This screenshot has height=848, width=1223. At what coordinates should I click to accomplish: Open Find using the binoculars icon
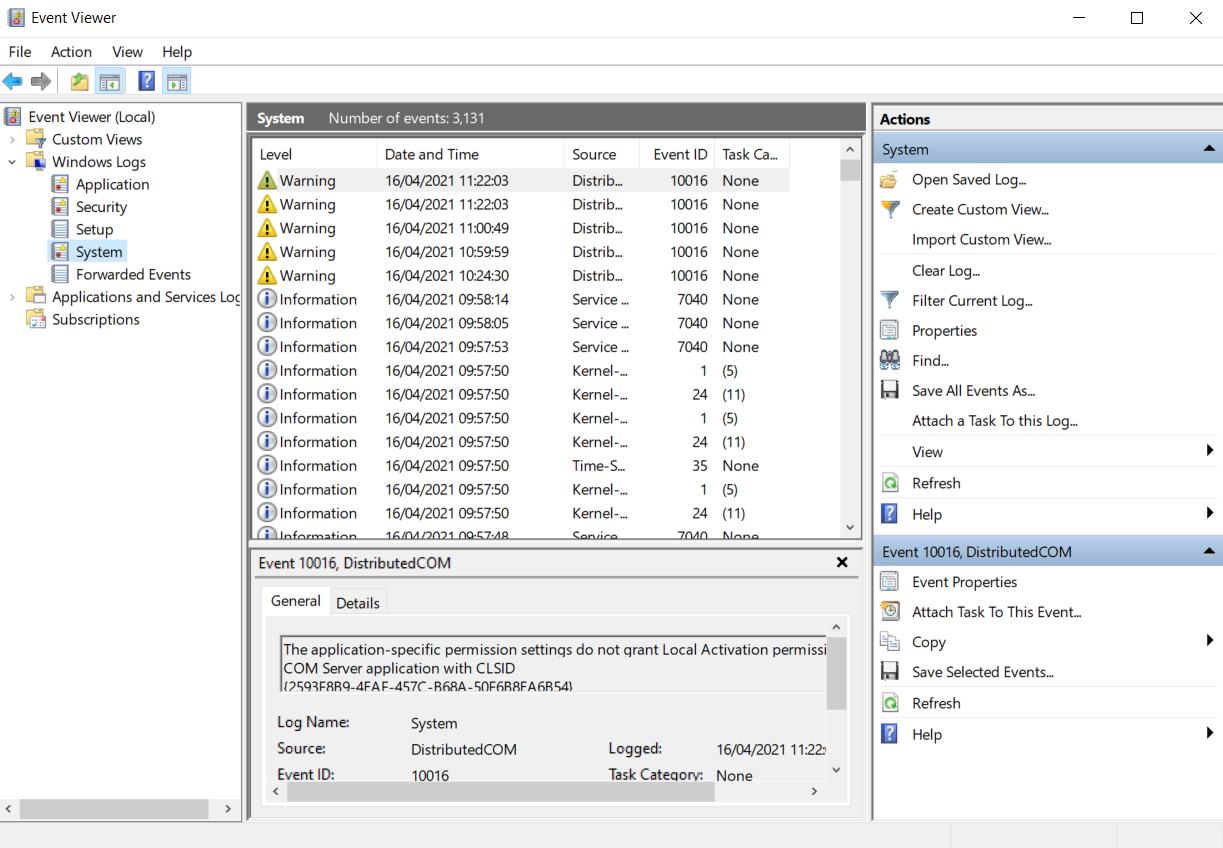[x=889, y=360]
